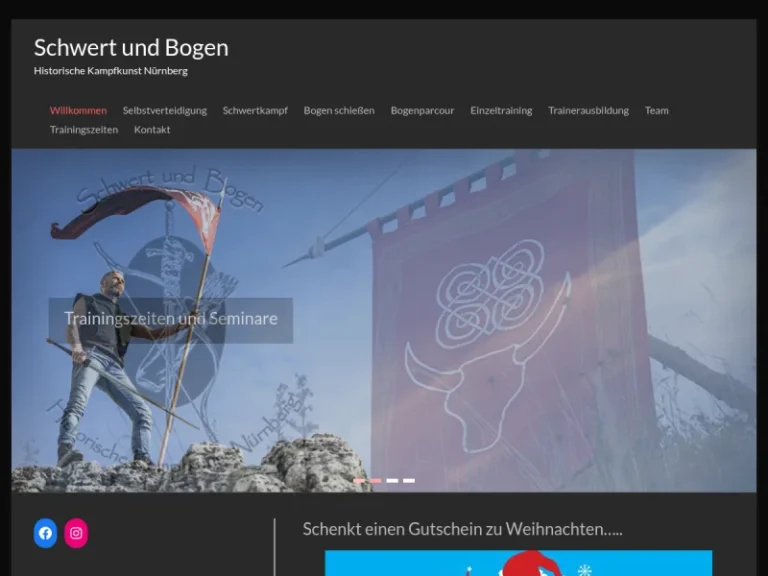Open the Facebook social icon
The height and width of the screenshot is (576, 768).
pos(45,533)
